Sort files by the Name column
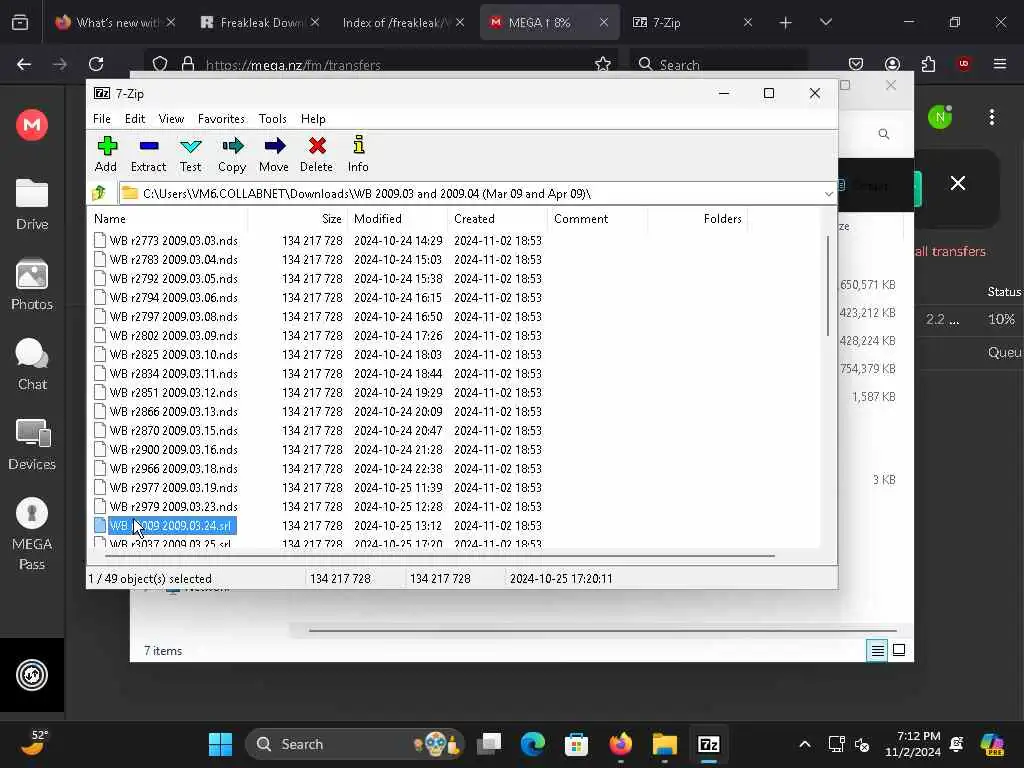 (x=168, y=219)
